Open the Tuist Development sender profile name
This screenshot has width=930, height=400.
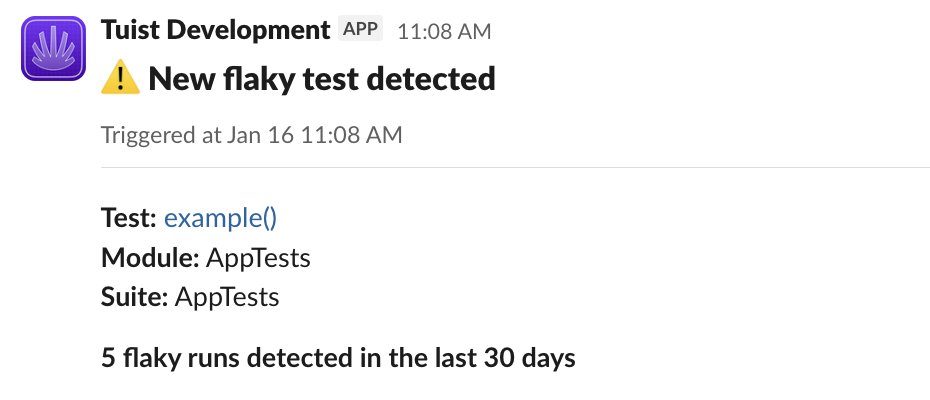[215, 30]
